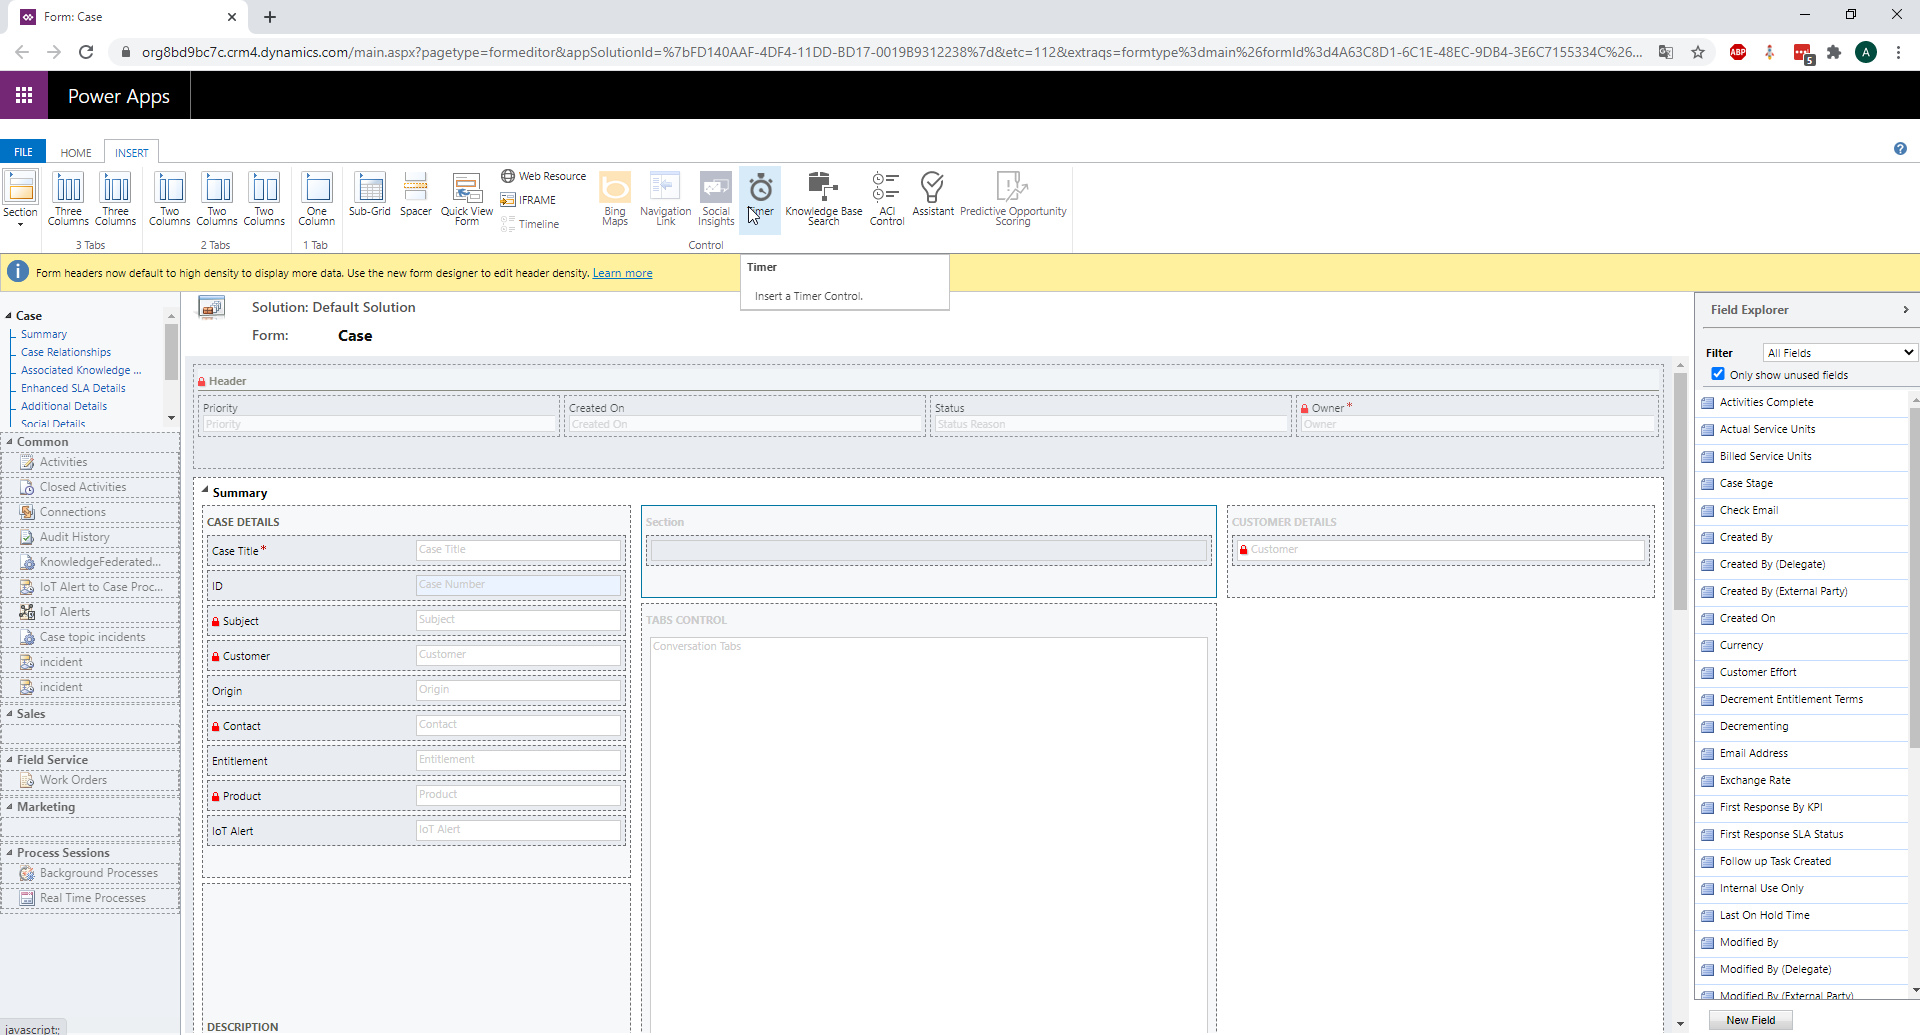Open the Power Apps app launcher waffle

24,96
